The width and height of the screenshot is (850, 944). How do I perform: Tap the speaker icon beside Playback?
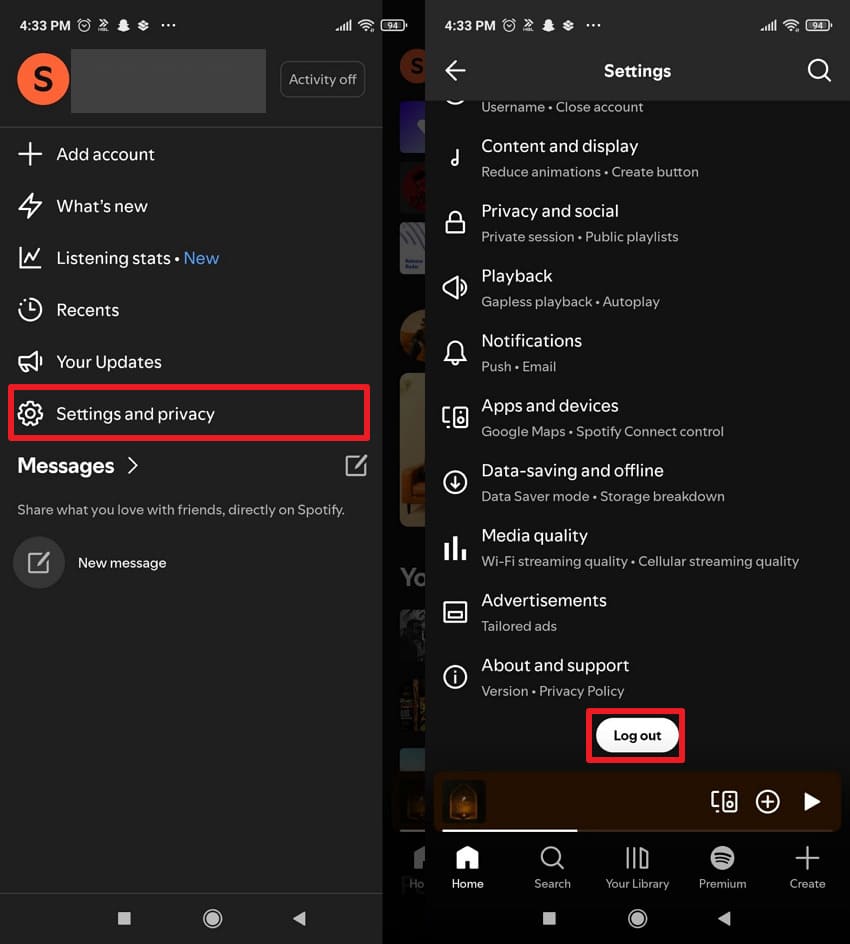coord(455,288)
